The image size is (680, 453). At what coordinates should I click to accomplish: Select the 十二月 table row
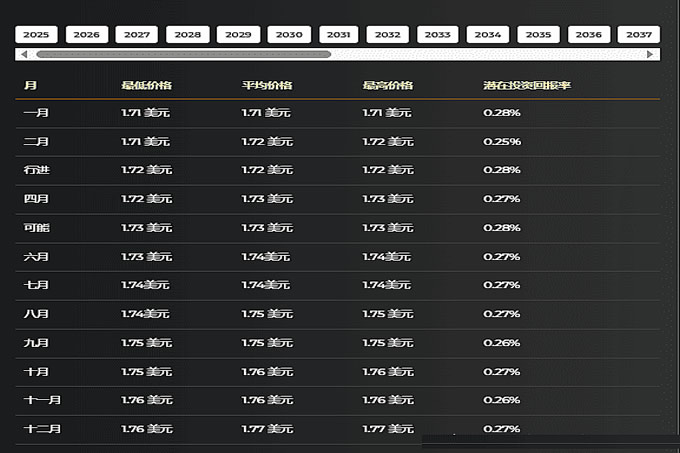point(338,429)
